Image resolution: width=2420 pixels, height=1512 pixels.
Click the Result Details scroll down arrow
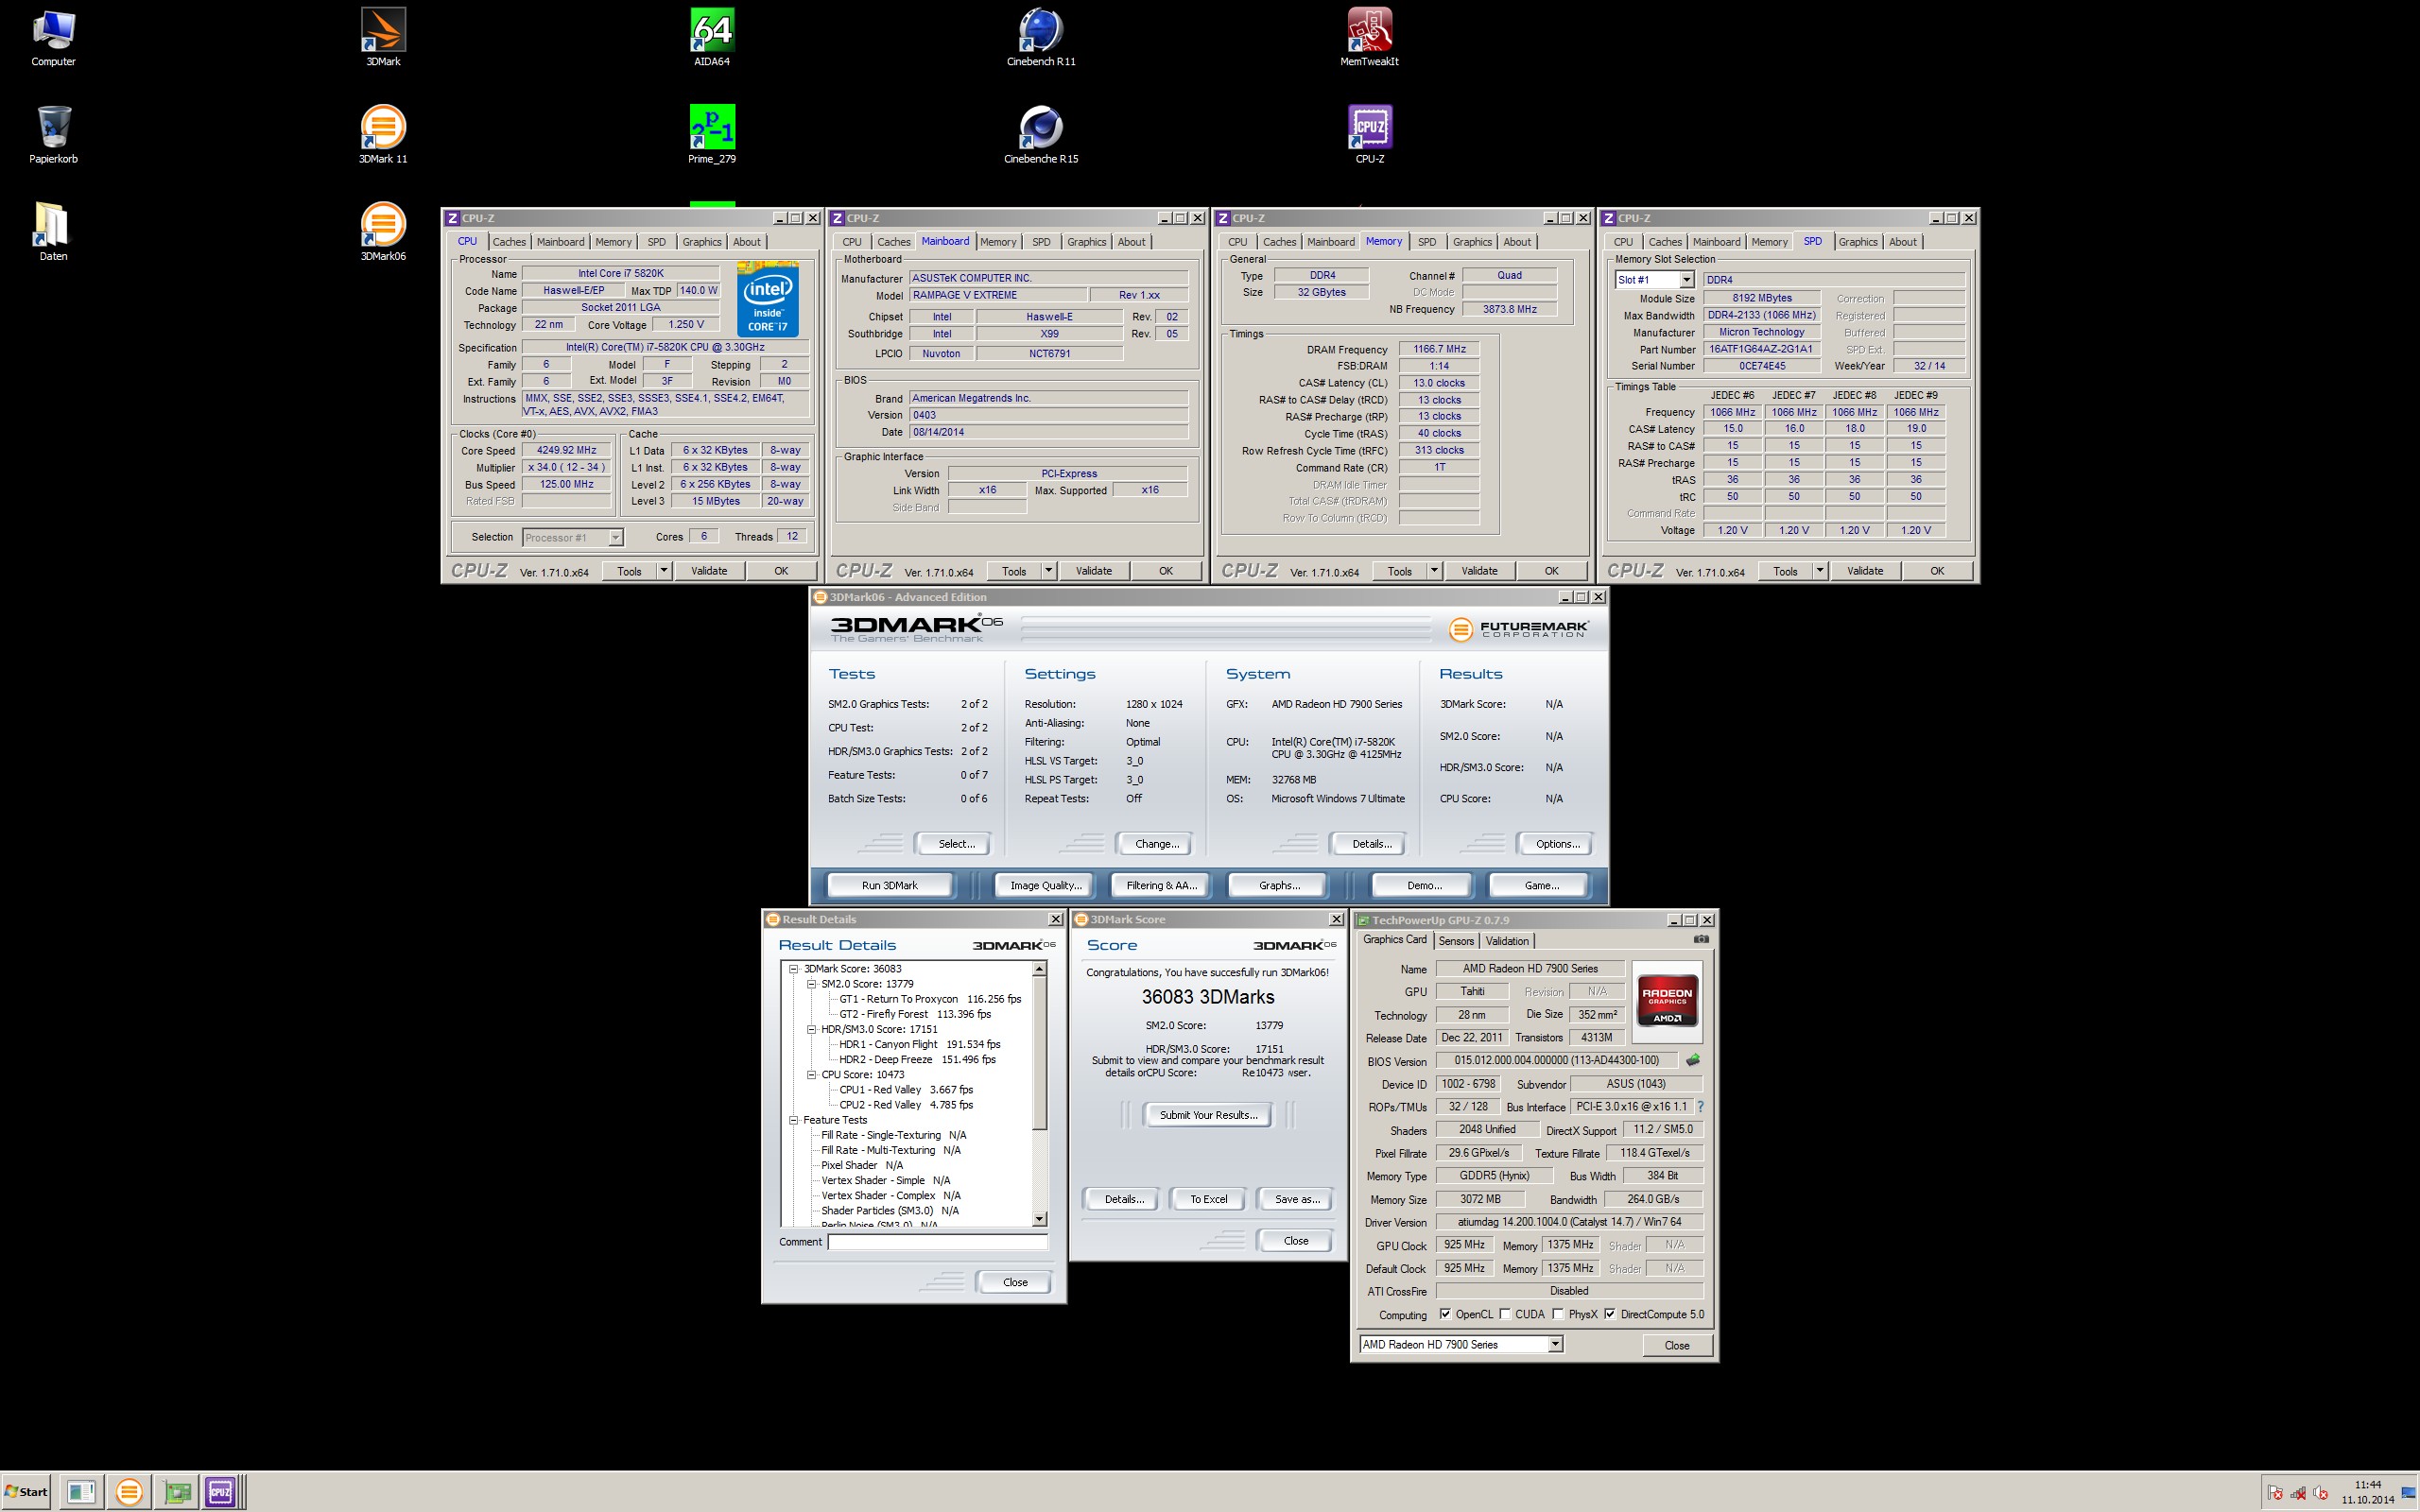(1039, 1218)
